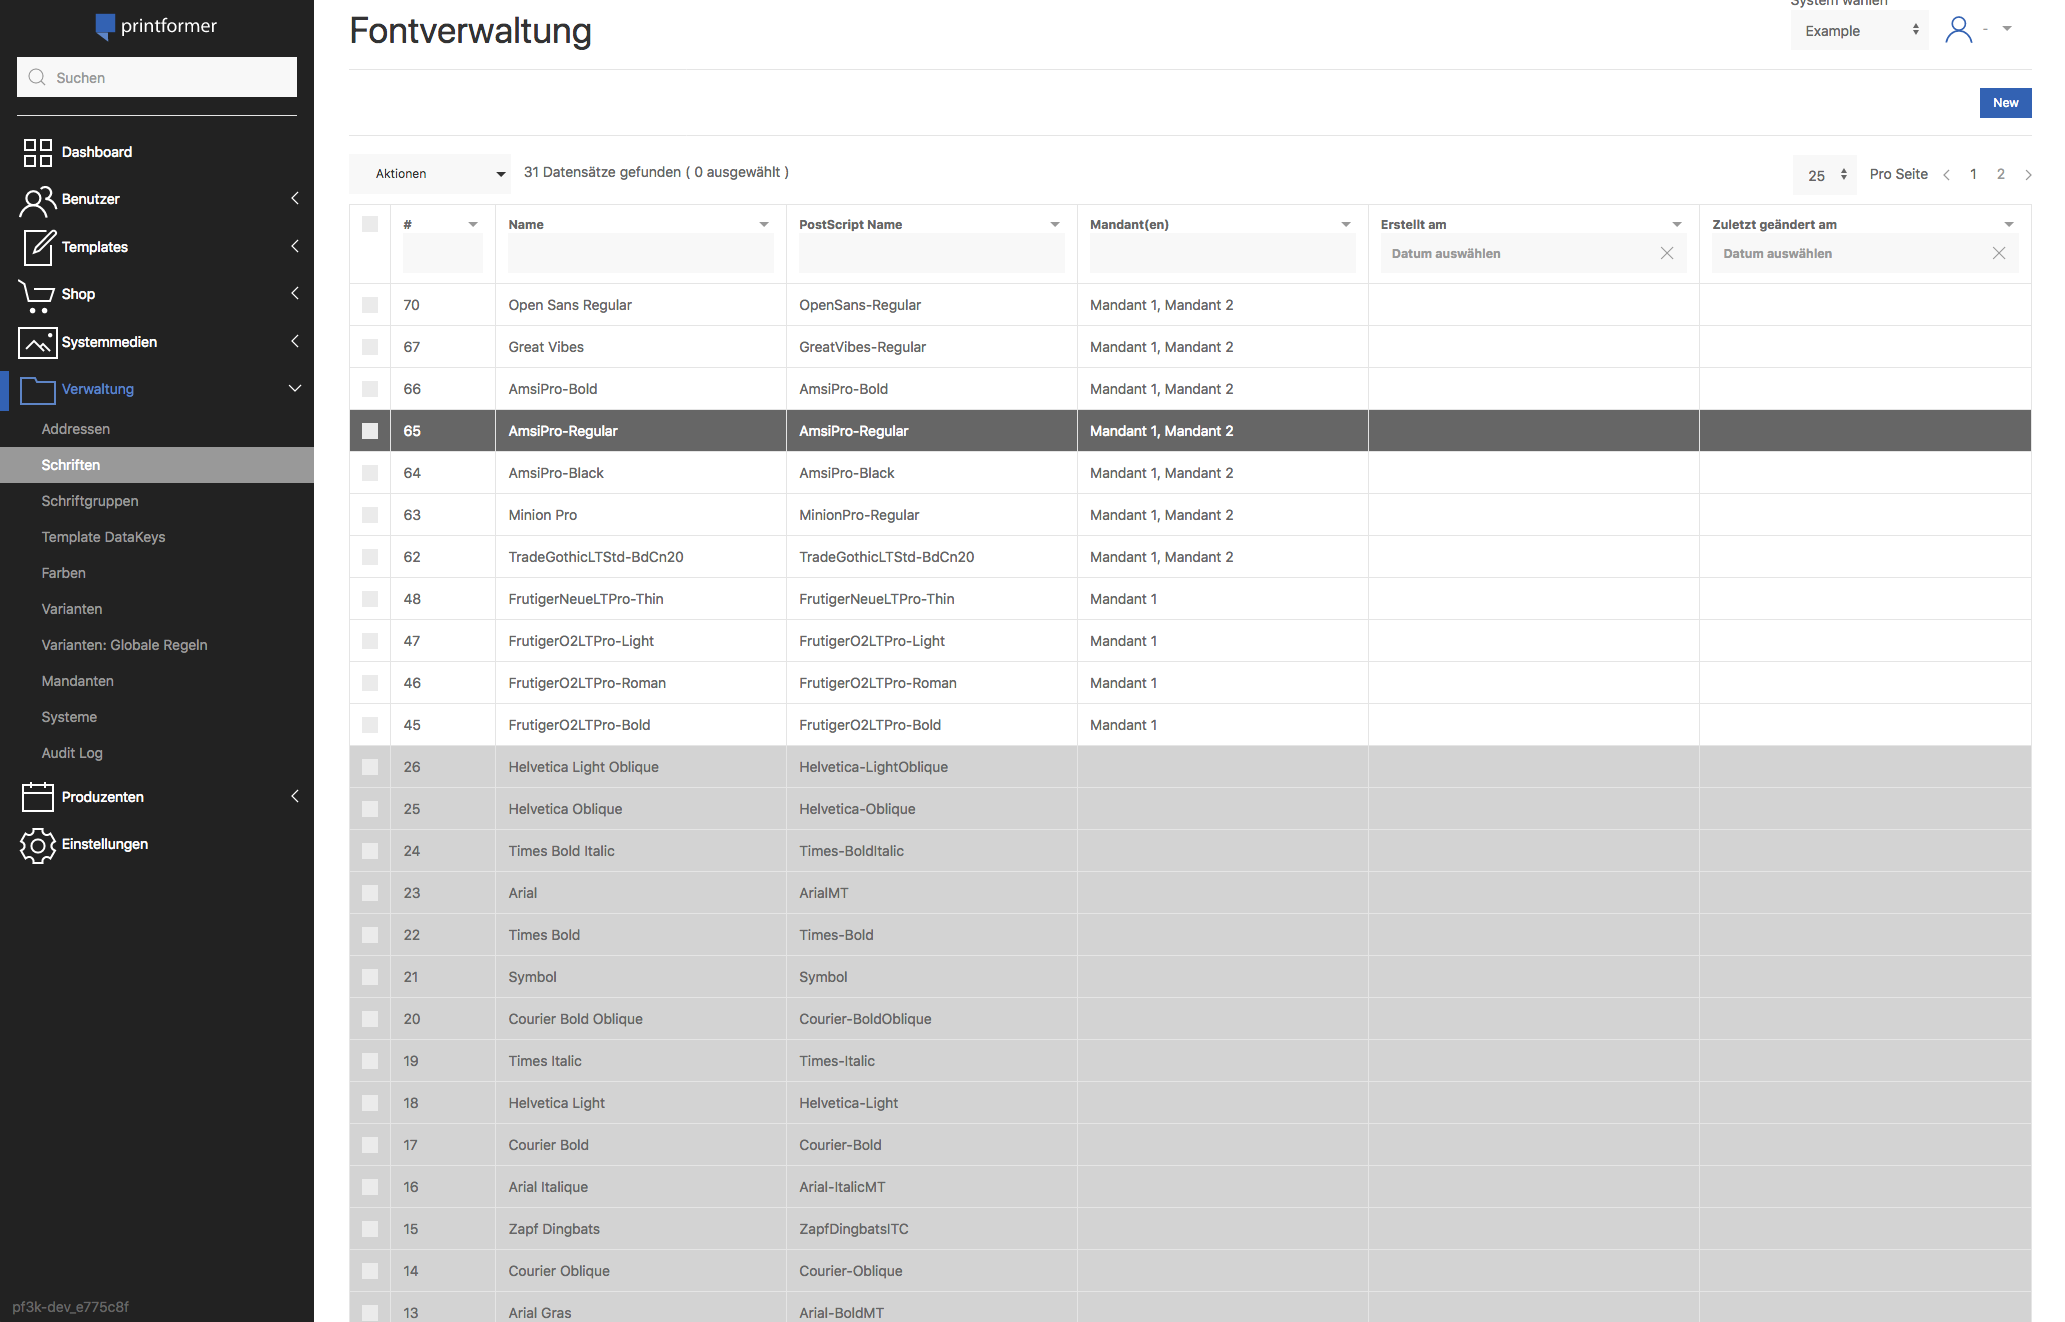Open the Aktionen dropdown
Viewport: 2065px width, 1322px height.
tap(430, 174)
